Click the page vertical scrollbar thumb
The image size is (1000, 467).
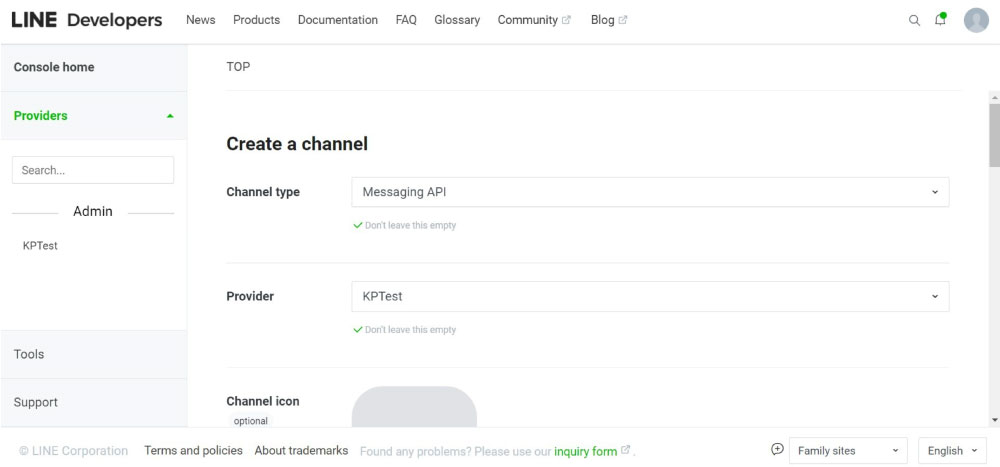(x=994, y=135)
